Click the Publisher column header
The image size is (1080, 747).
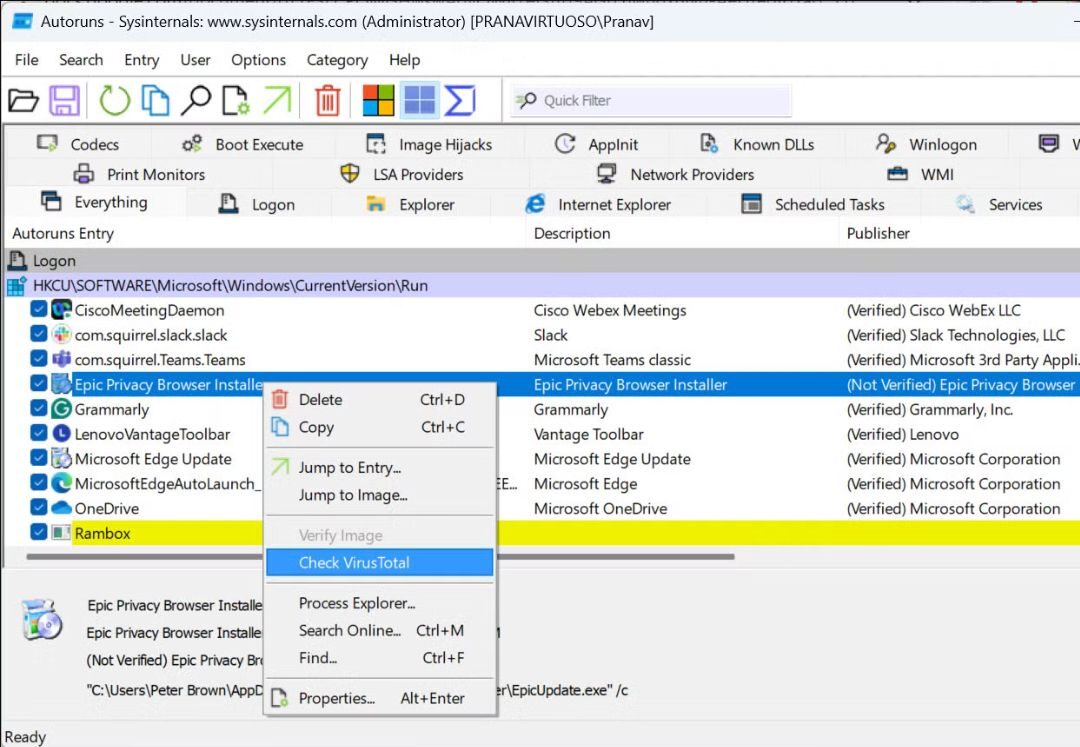pyautogui.click(x=878, y=233)
